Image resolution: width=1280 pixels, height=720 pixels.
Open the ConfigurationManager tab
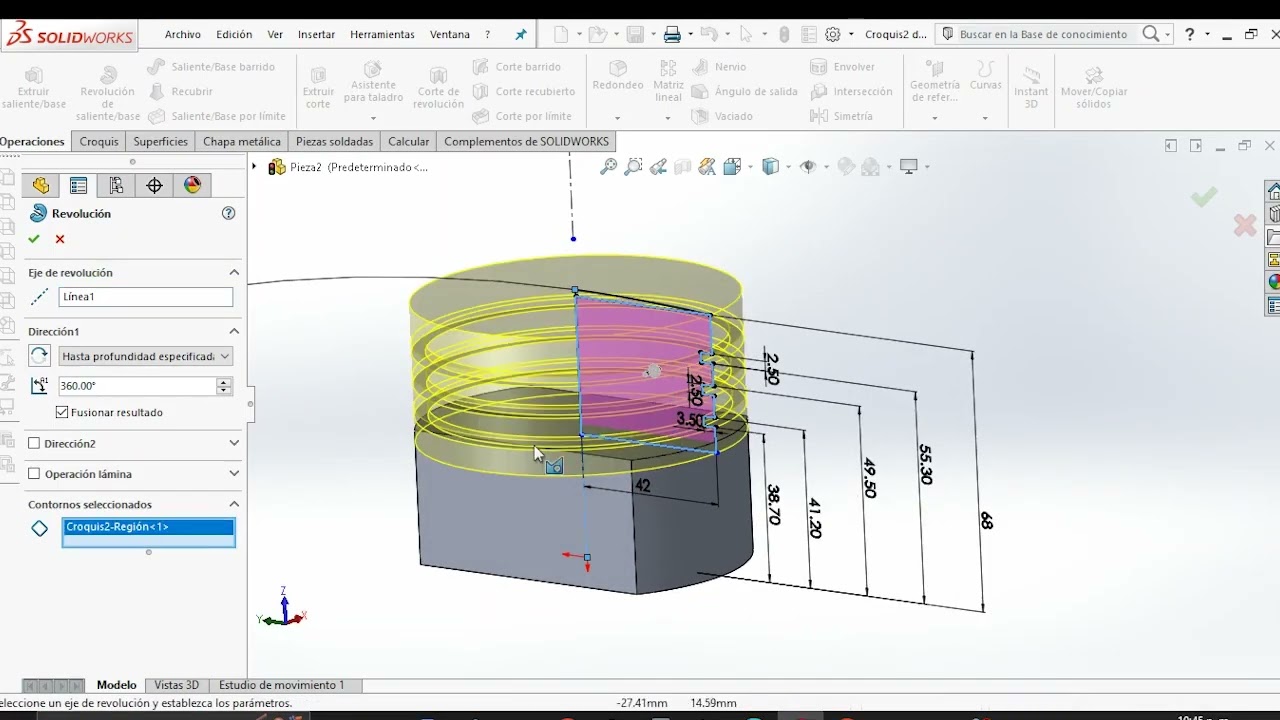click(x=117, y=185)
